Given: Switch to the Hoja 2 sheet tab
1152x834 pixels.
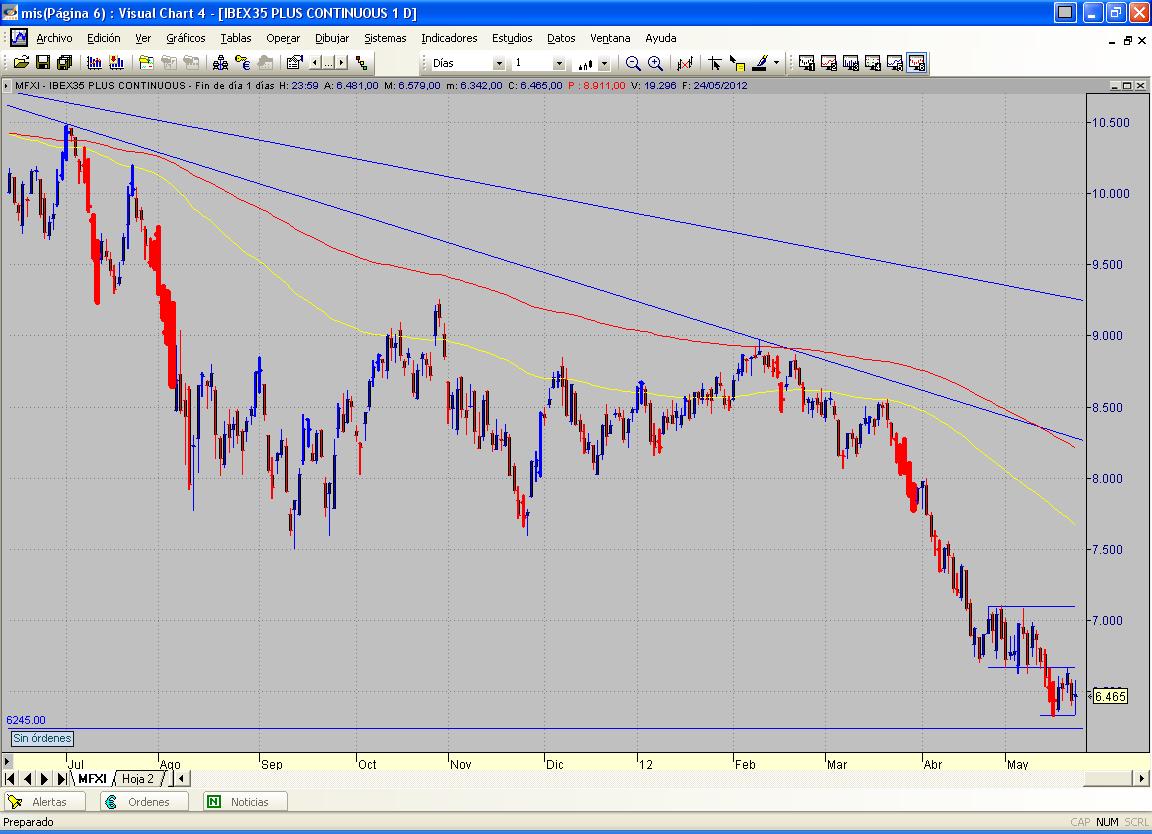Looking at the screenshot, I should tap(138, 778).
